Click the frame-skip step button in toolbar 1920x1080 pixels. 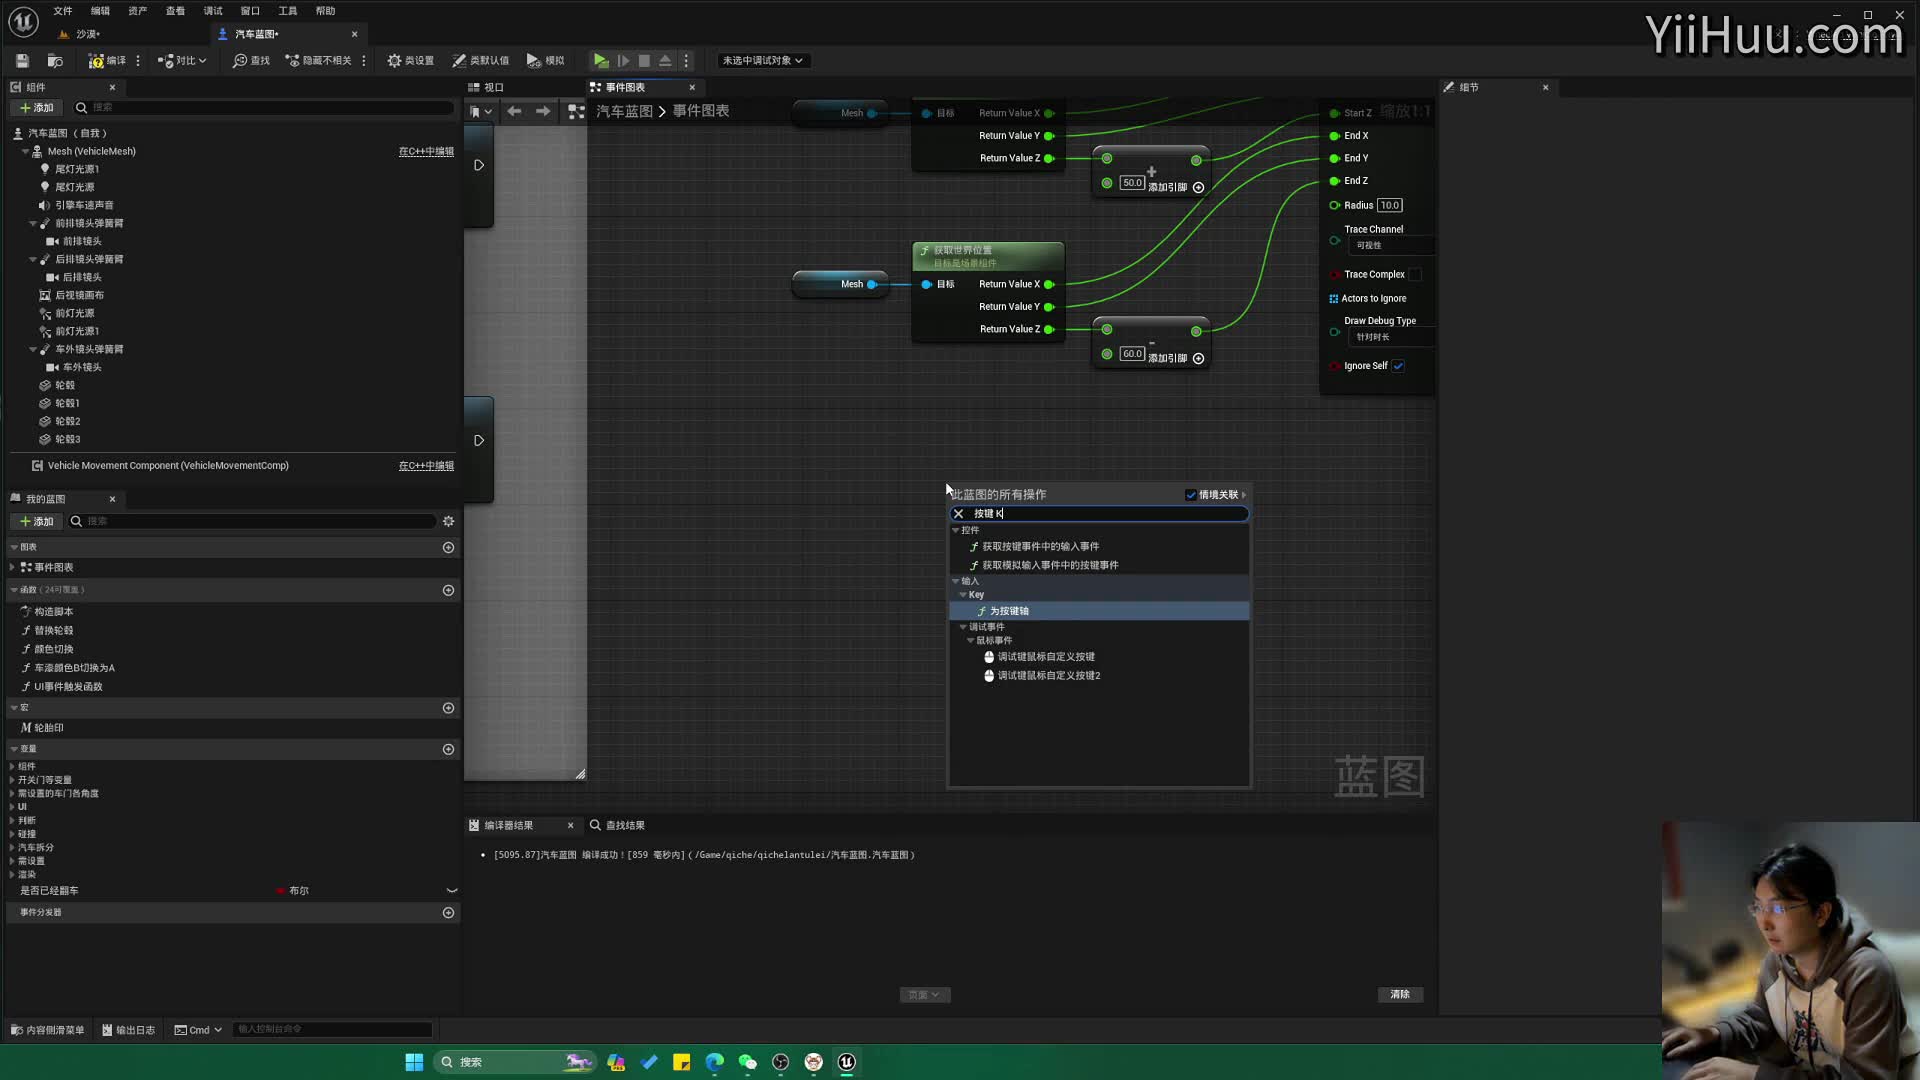tap(623, 61)
